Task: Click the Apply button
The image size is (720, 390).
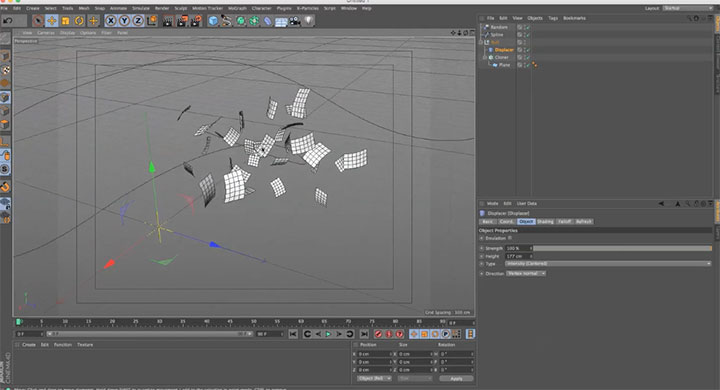Action: [x=456, y=378]
